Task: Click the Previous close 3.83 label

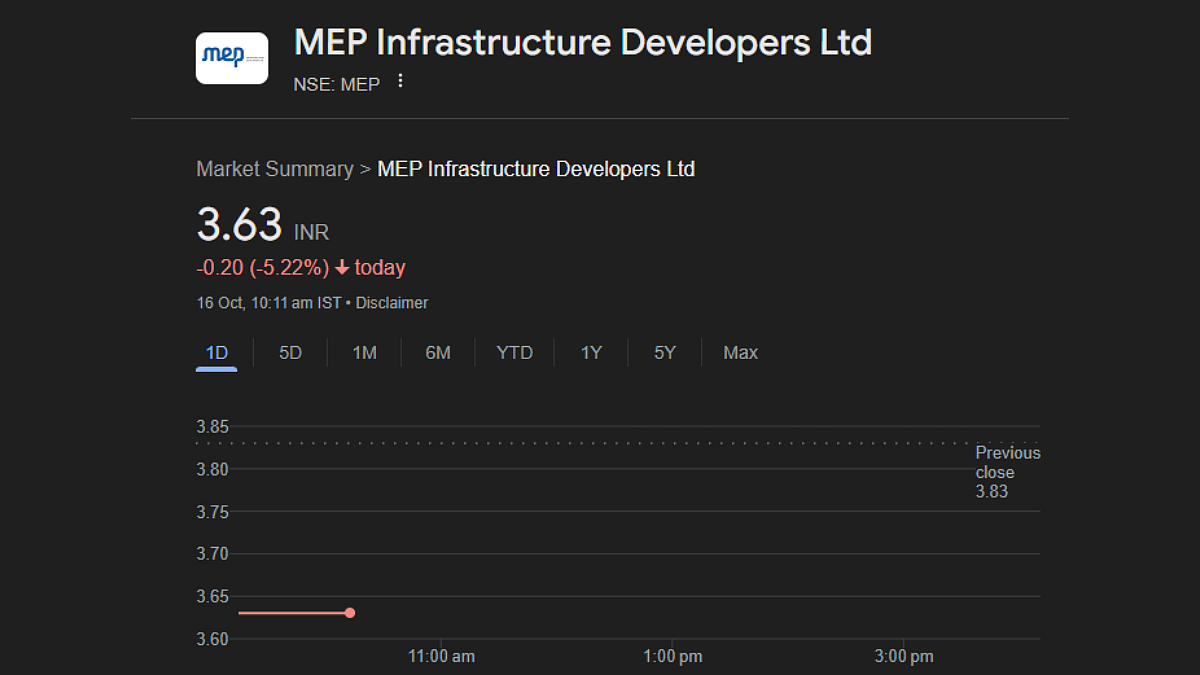Action: 1007,472
